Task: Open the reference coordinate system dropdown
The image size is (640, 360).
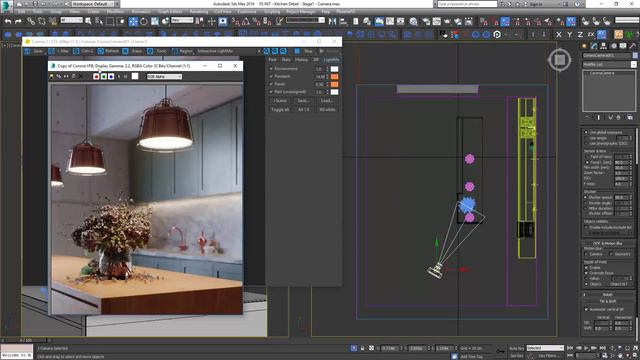Action: tap(182, 20)
